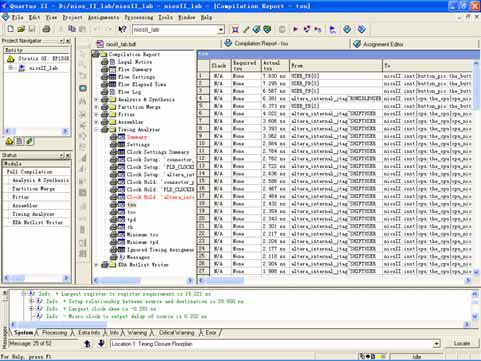481x361 pixels.
Task: Click the Copy toolbar icon
Action: coord(72,29)
